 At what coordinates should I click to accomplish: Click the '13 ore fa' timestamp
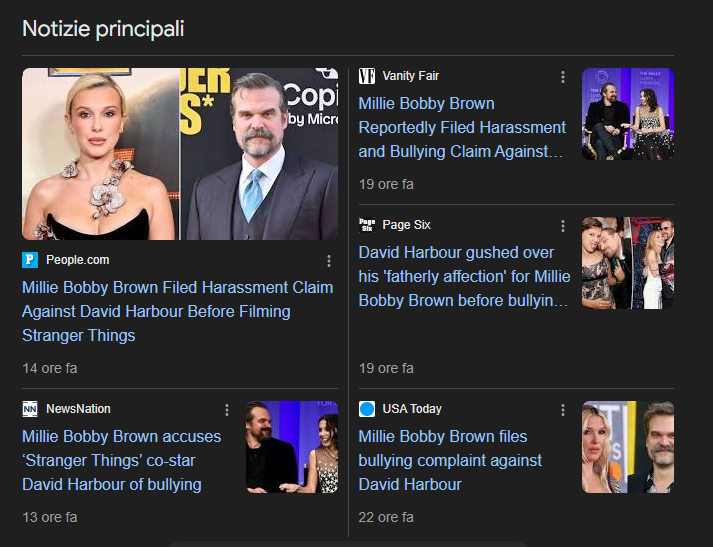[50, 517]
